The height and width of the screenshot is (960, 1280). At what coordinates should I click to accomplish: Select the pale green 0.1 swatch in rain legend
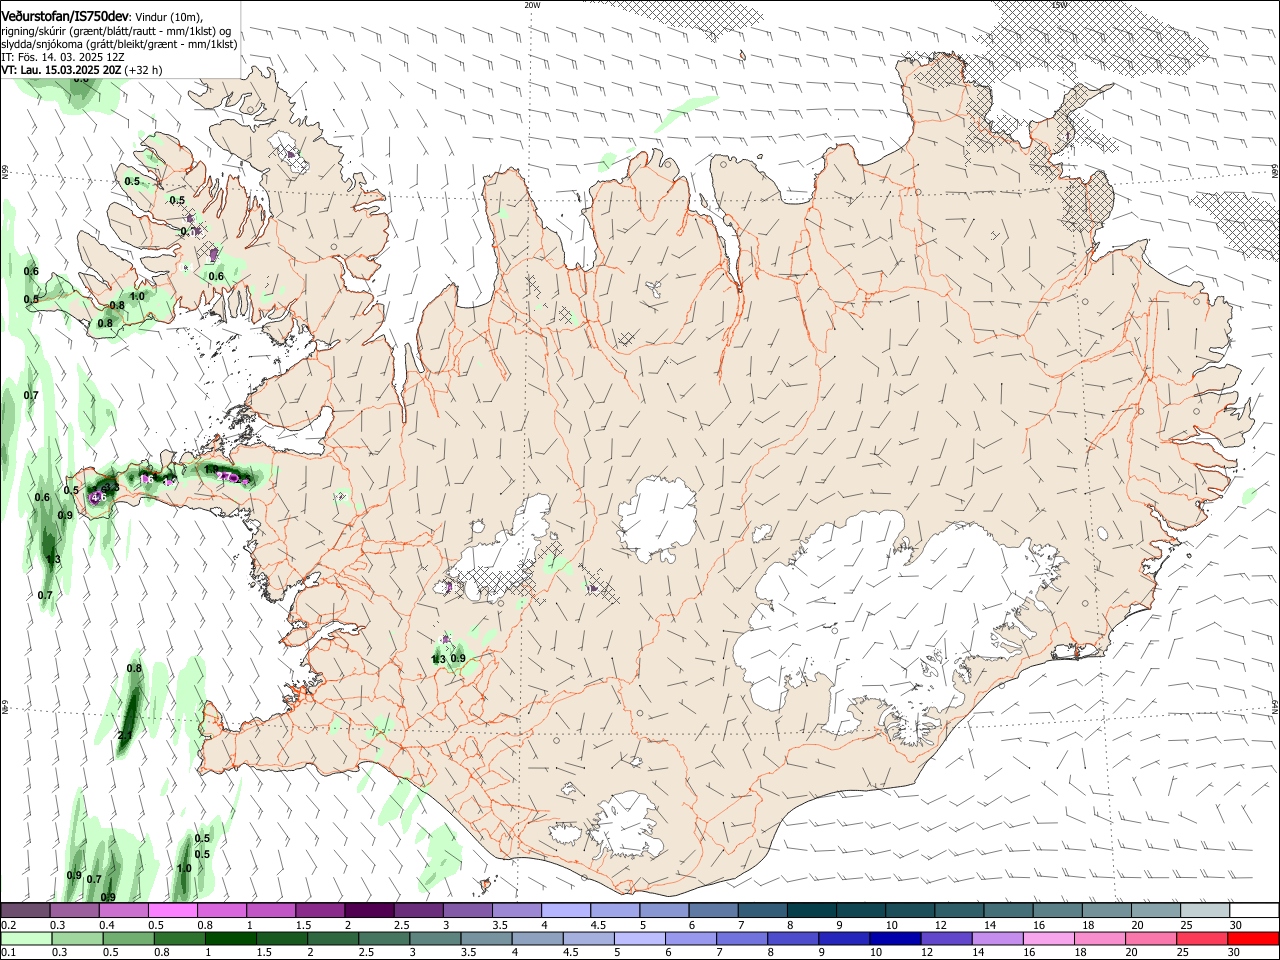(x=25, y=939)
